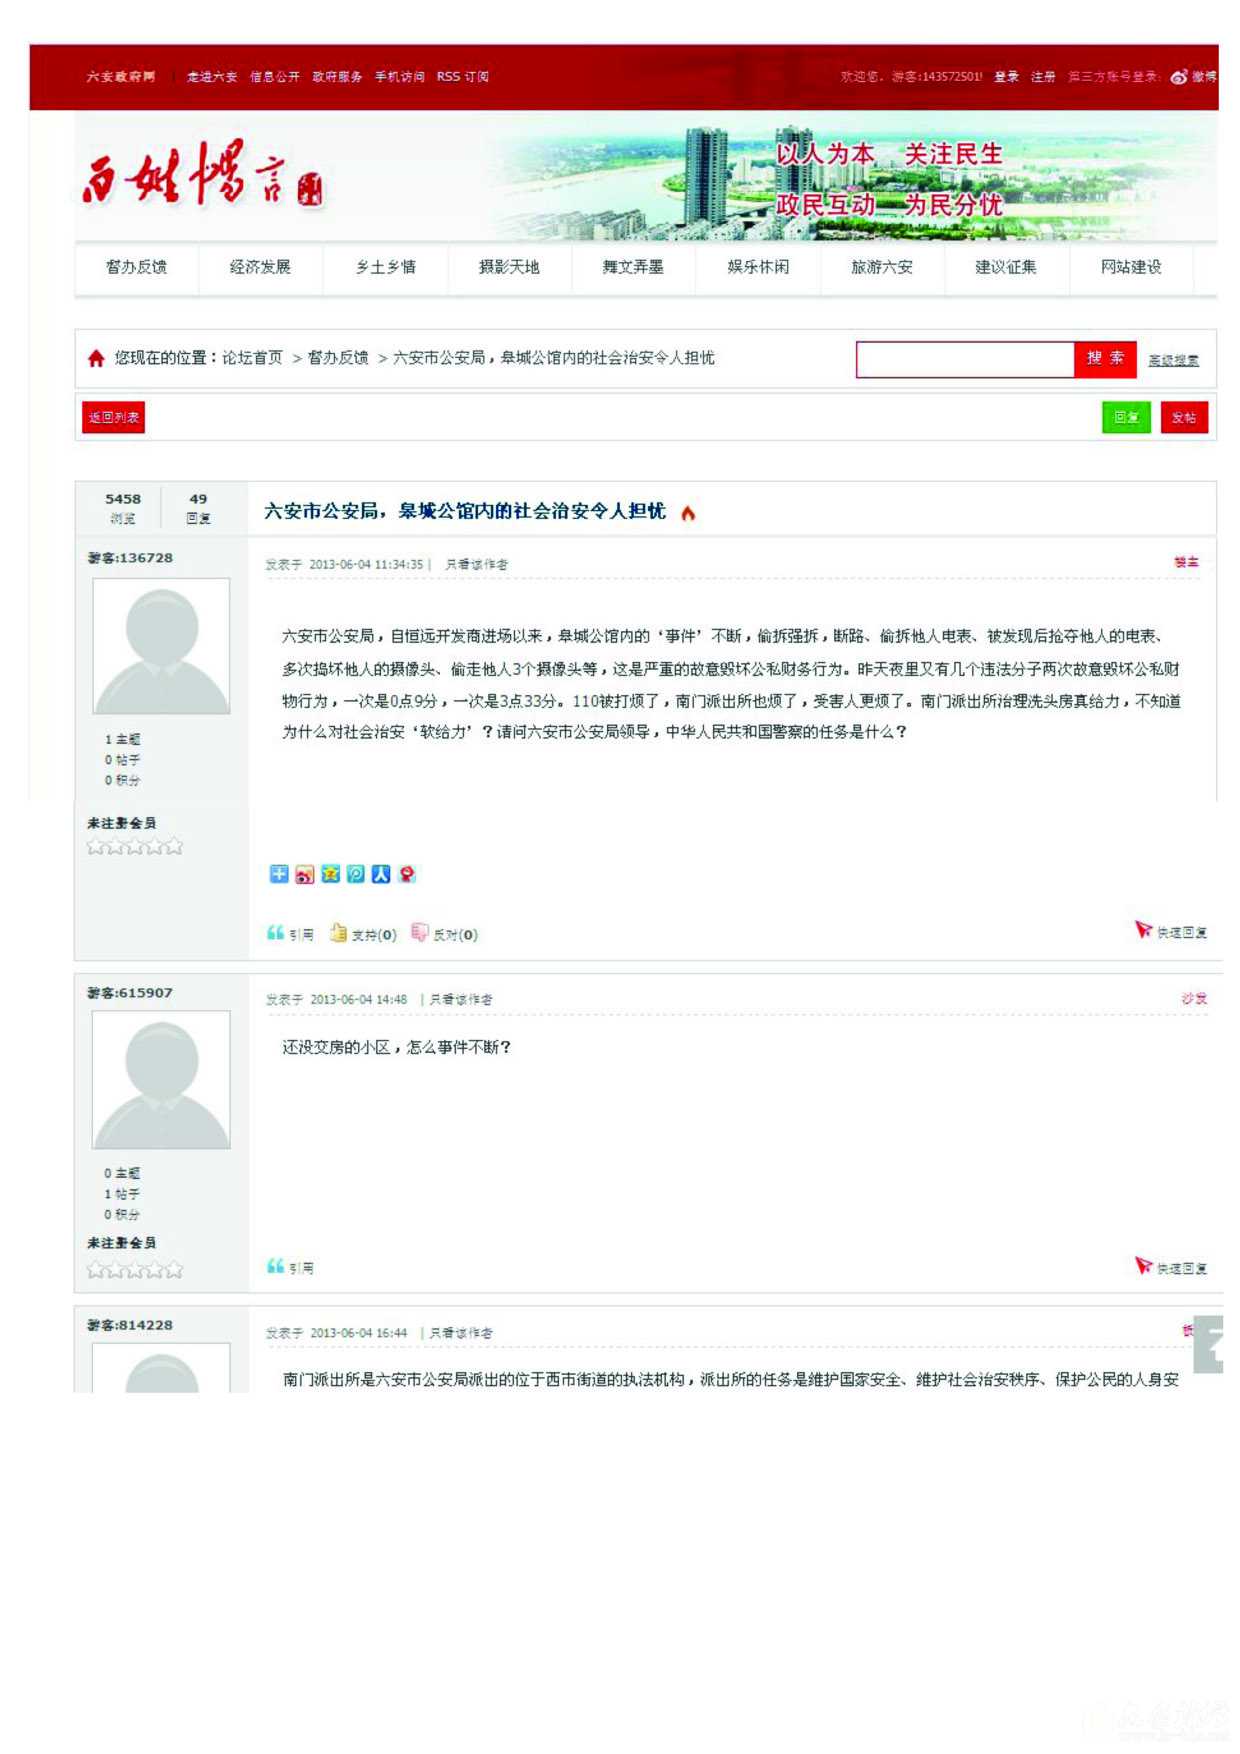
Task: Click 快速回复 arrow in second post
Action: click(1144, 1266)
